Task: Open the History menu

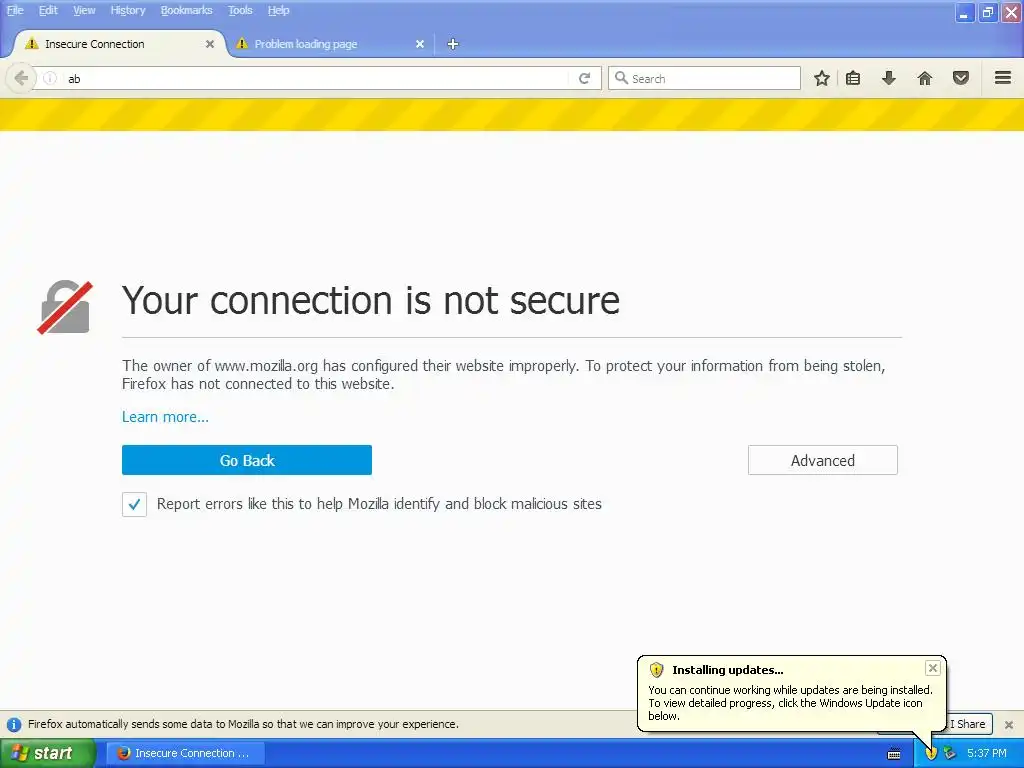Action: 127,10
